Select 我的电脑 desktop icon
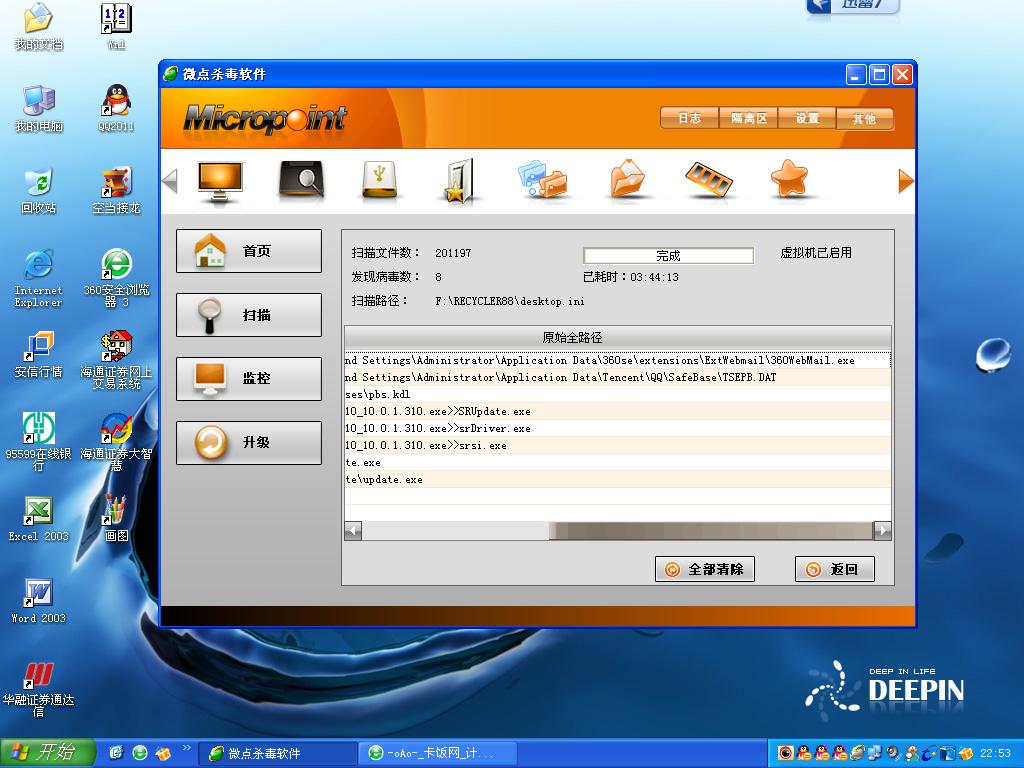Screen dimensions: 1024x768 point(39,108)
